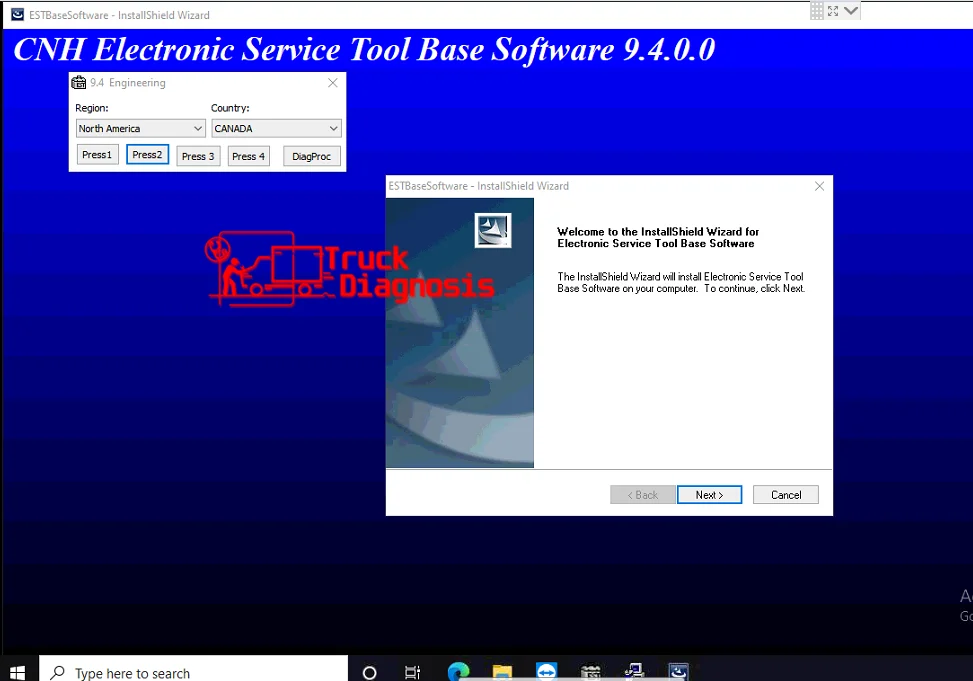The image size is (973, 681).
Task: Open the computer setup taskbar icon
Action: coord(634,672)
